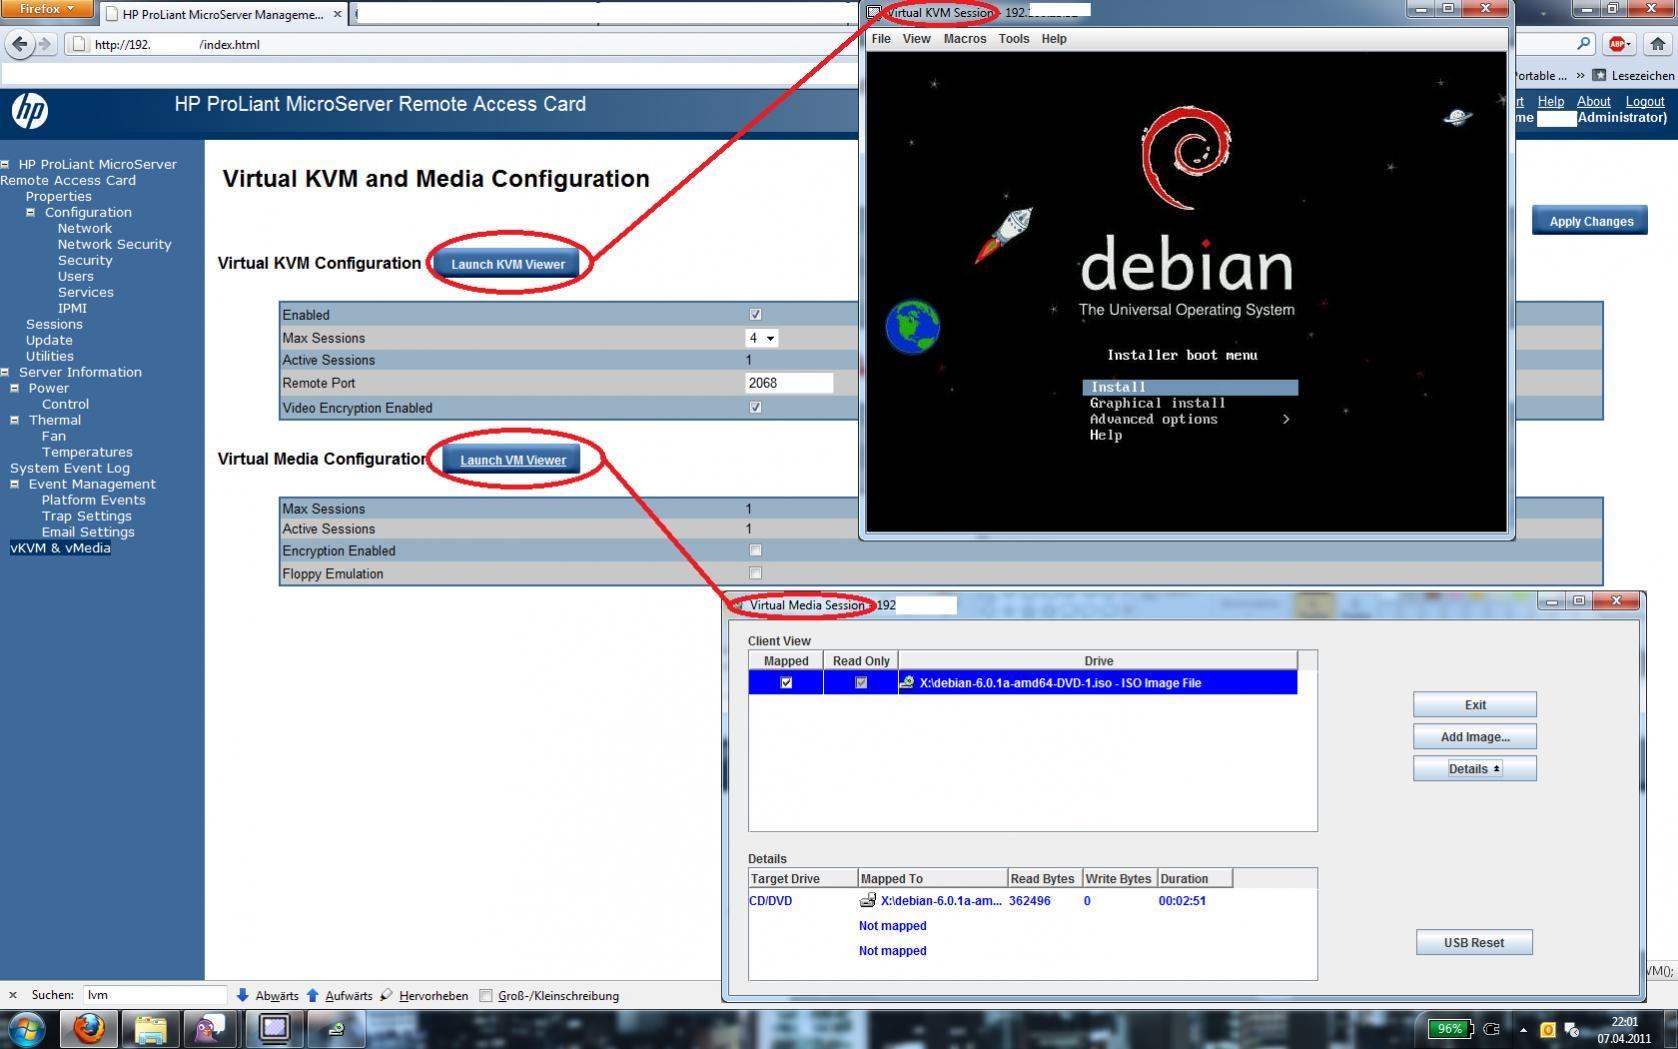Screen dimensions: 1678x1049
Task: Toggle Virtual Media Encryption Enabled checkbox
Action: pos(755,550)
